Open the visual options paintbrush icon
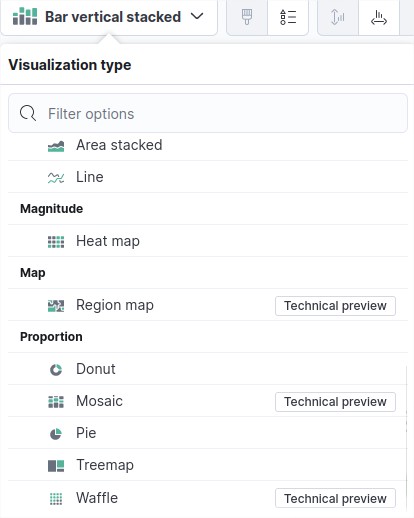This screenshot has height=518, width=414. pos(247,17)
